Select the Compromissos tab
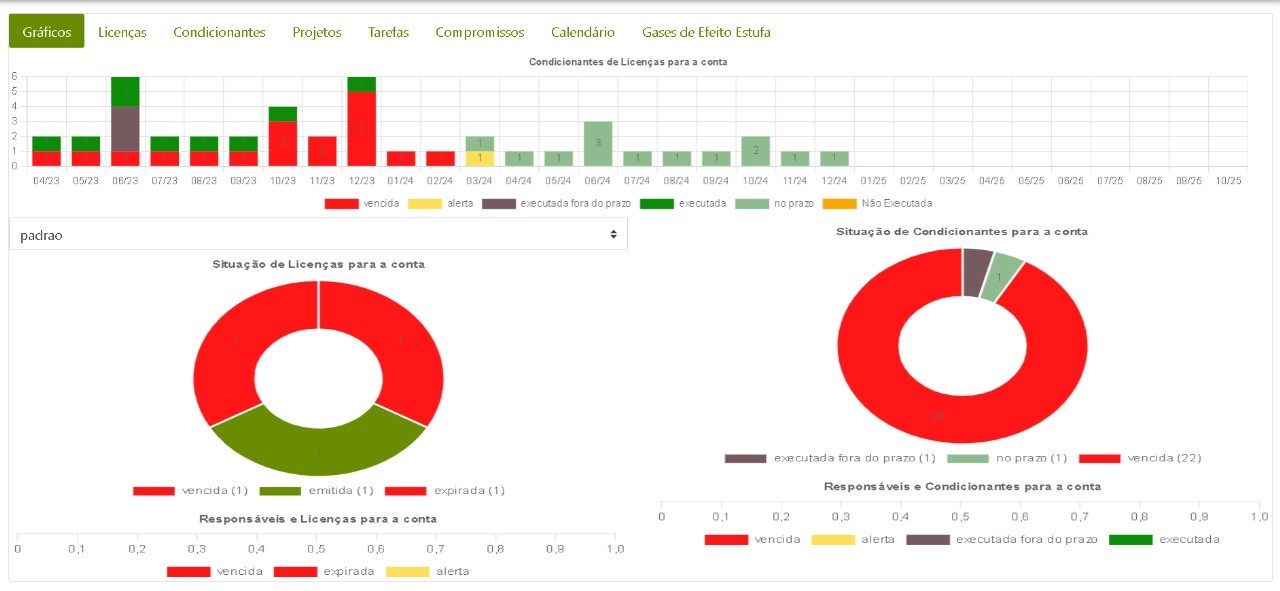 [x=479, y=32]
